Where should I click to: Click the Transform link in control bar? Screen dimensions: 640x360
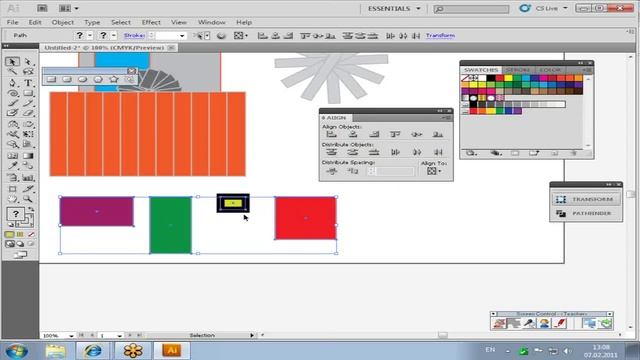click(440, 36)
